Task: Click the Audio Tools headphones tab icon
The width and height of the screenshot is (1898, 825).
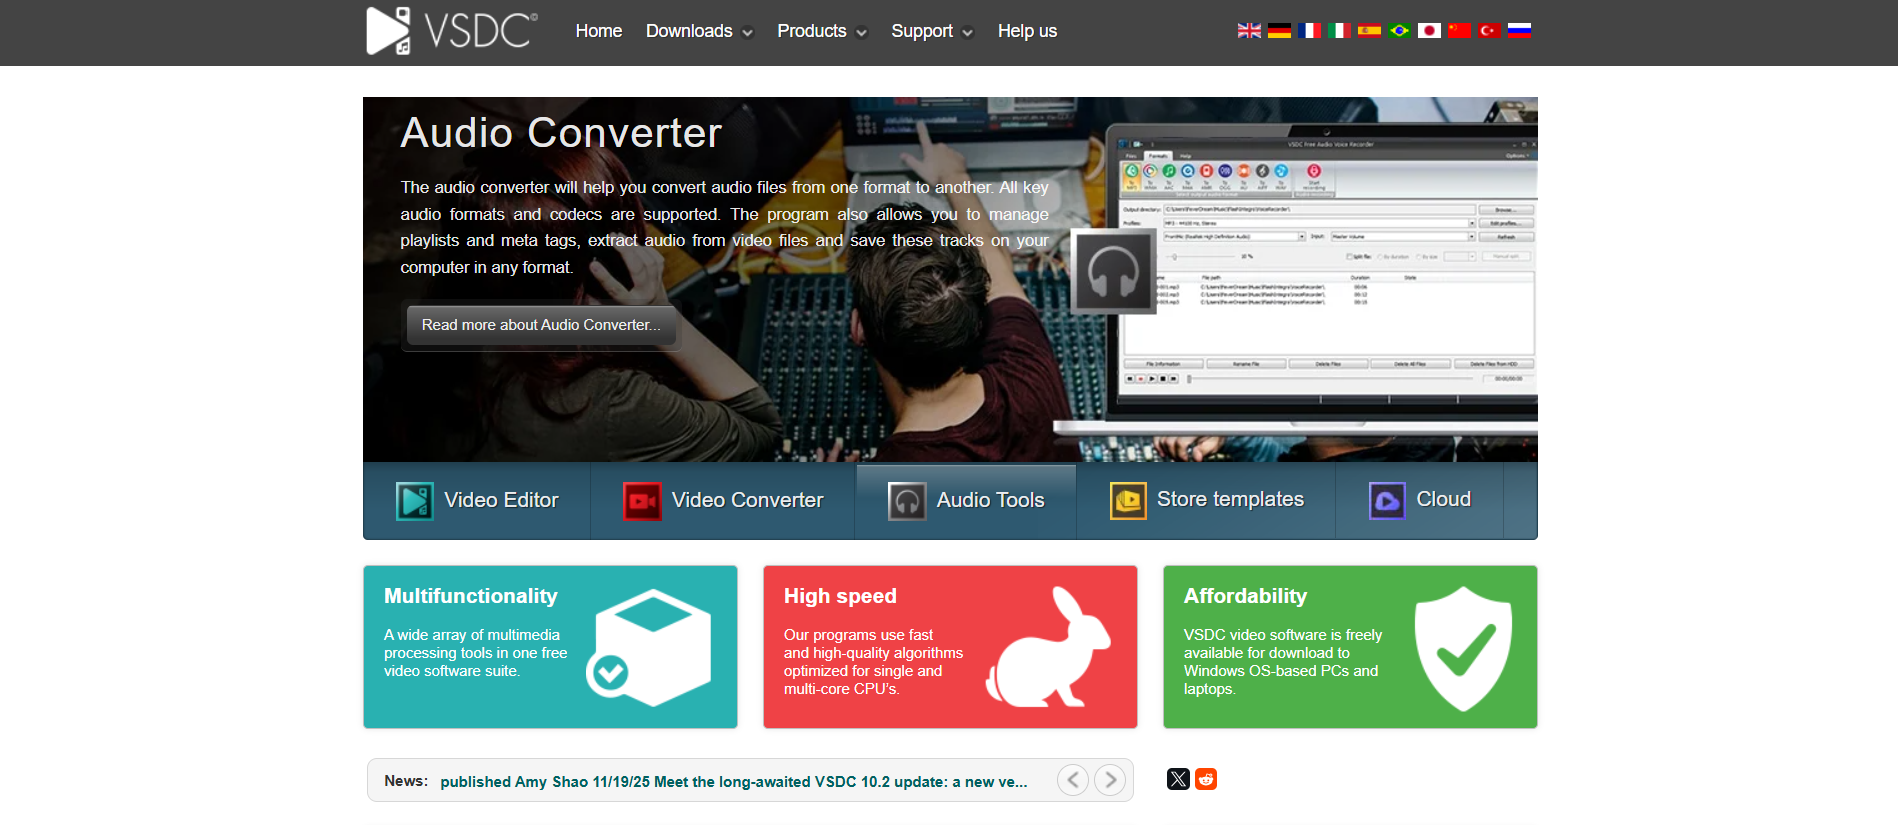Action: coord(907,501)
